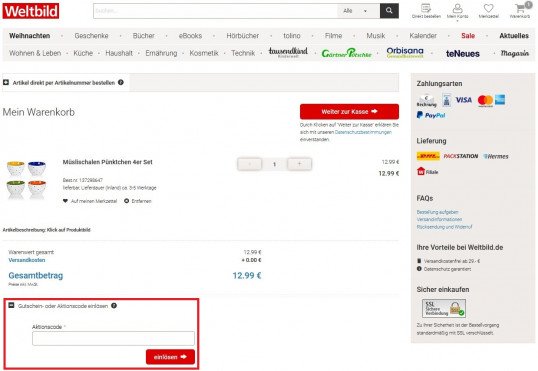Decrease quantity with the minus button

pyautogui.click(x=249, y=164)
